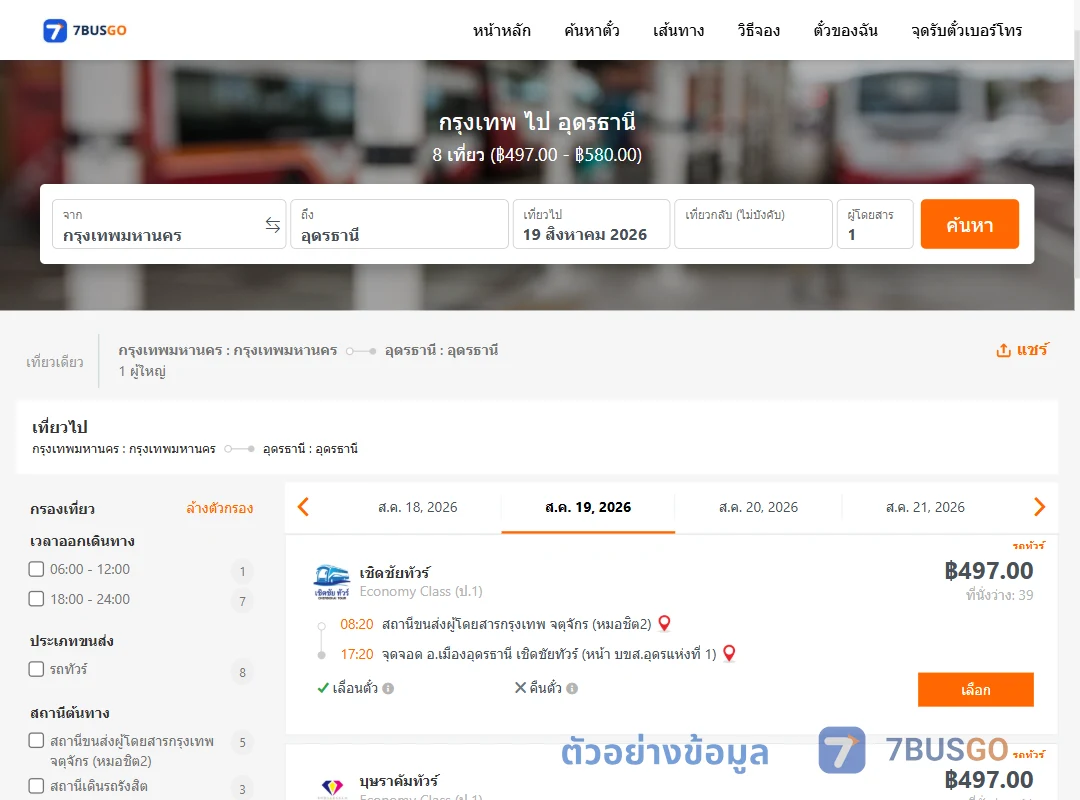Click Economy Class (ป.1) under เชิดชัยทัวร์
Image resolution: width=1080 pixels, height=800 pixels.
click(421, 591)
